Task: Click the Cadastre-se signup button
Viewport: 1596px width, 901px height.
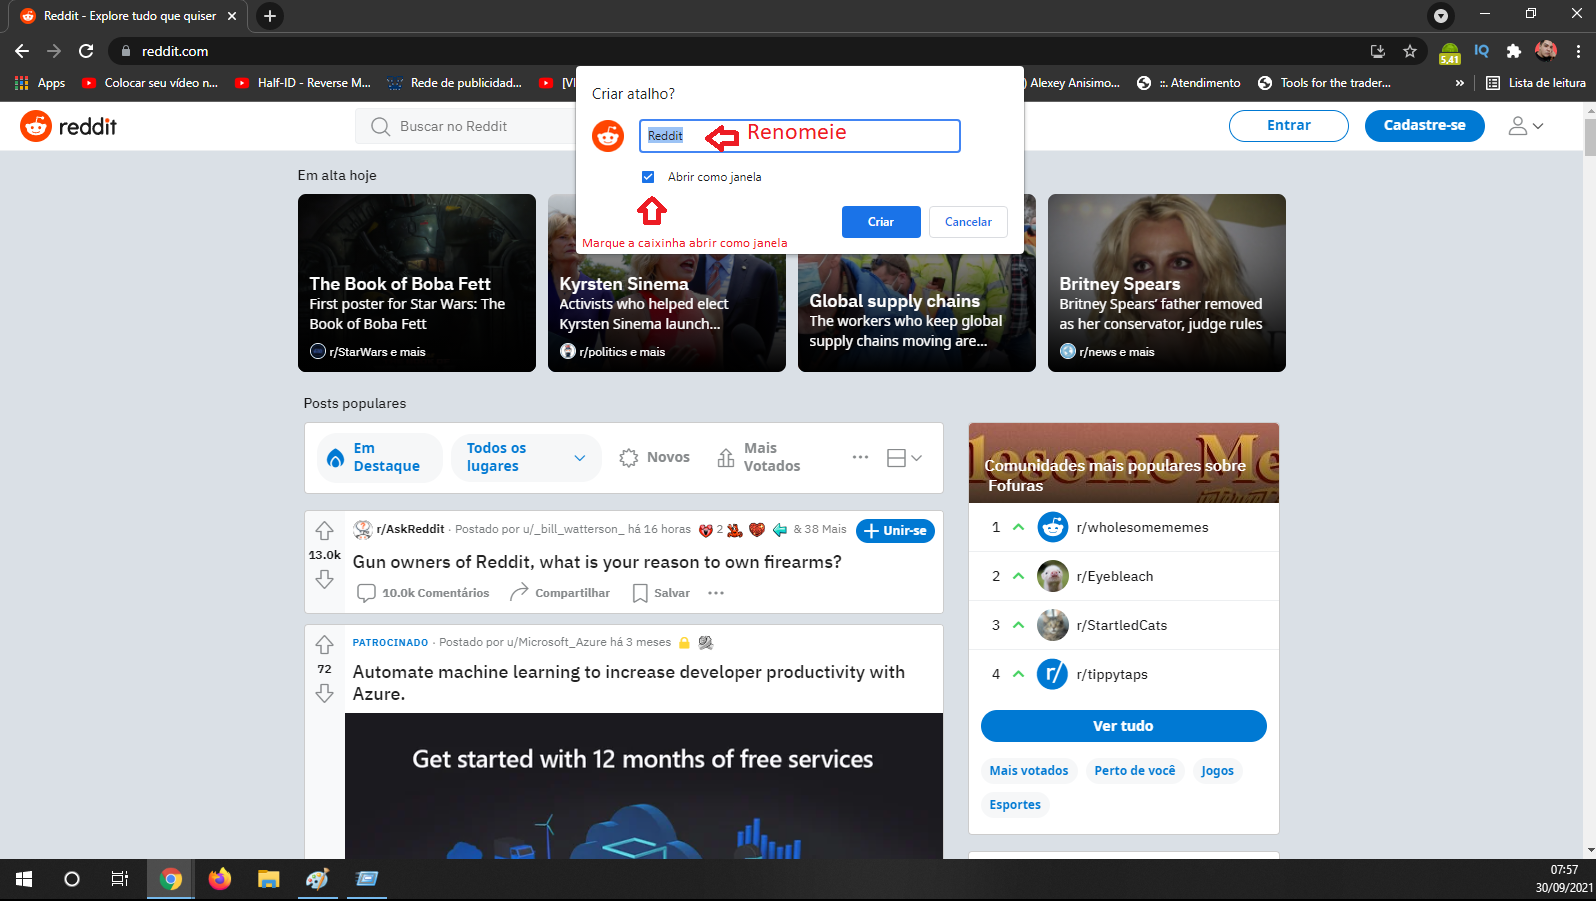Action: click(1424, 126)
